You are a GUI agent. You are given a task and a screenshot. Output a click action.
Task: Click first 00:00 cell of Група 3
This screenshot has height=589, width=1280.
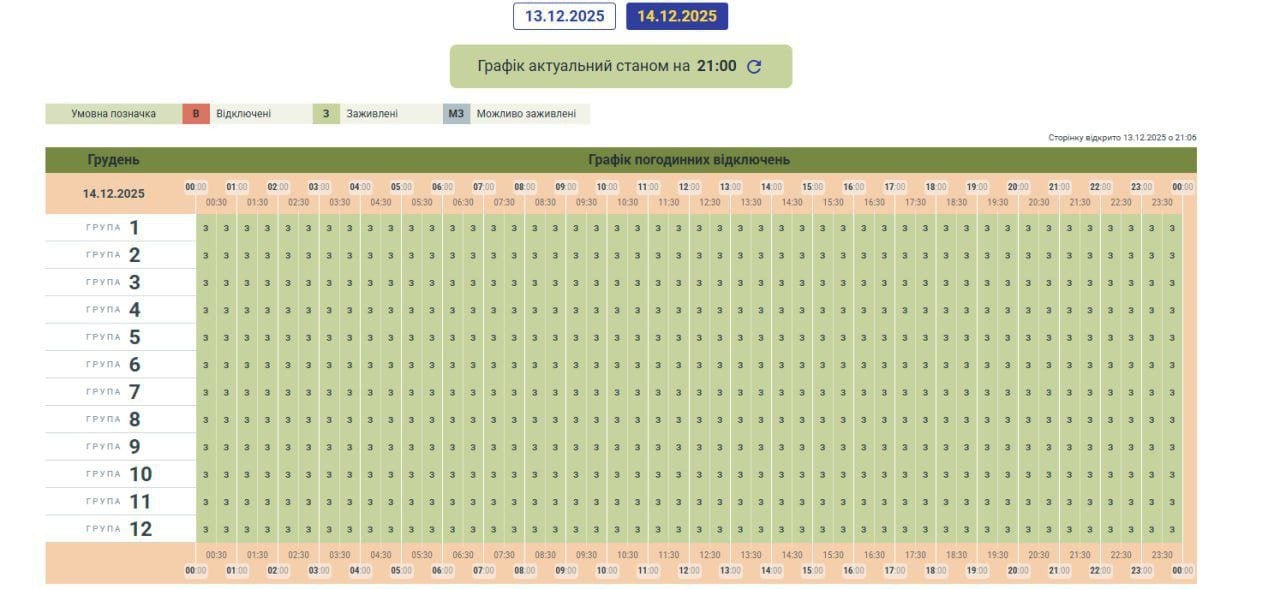pos(205,283)
